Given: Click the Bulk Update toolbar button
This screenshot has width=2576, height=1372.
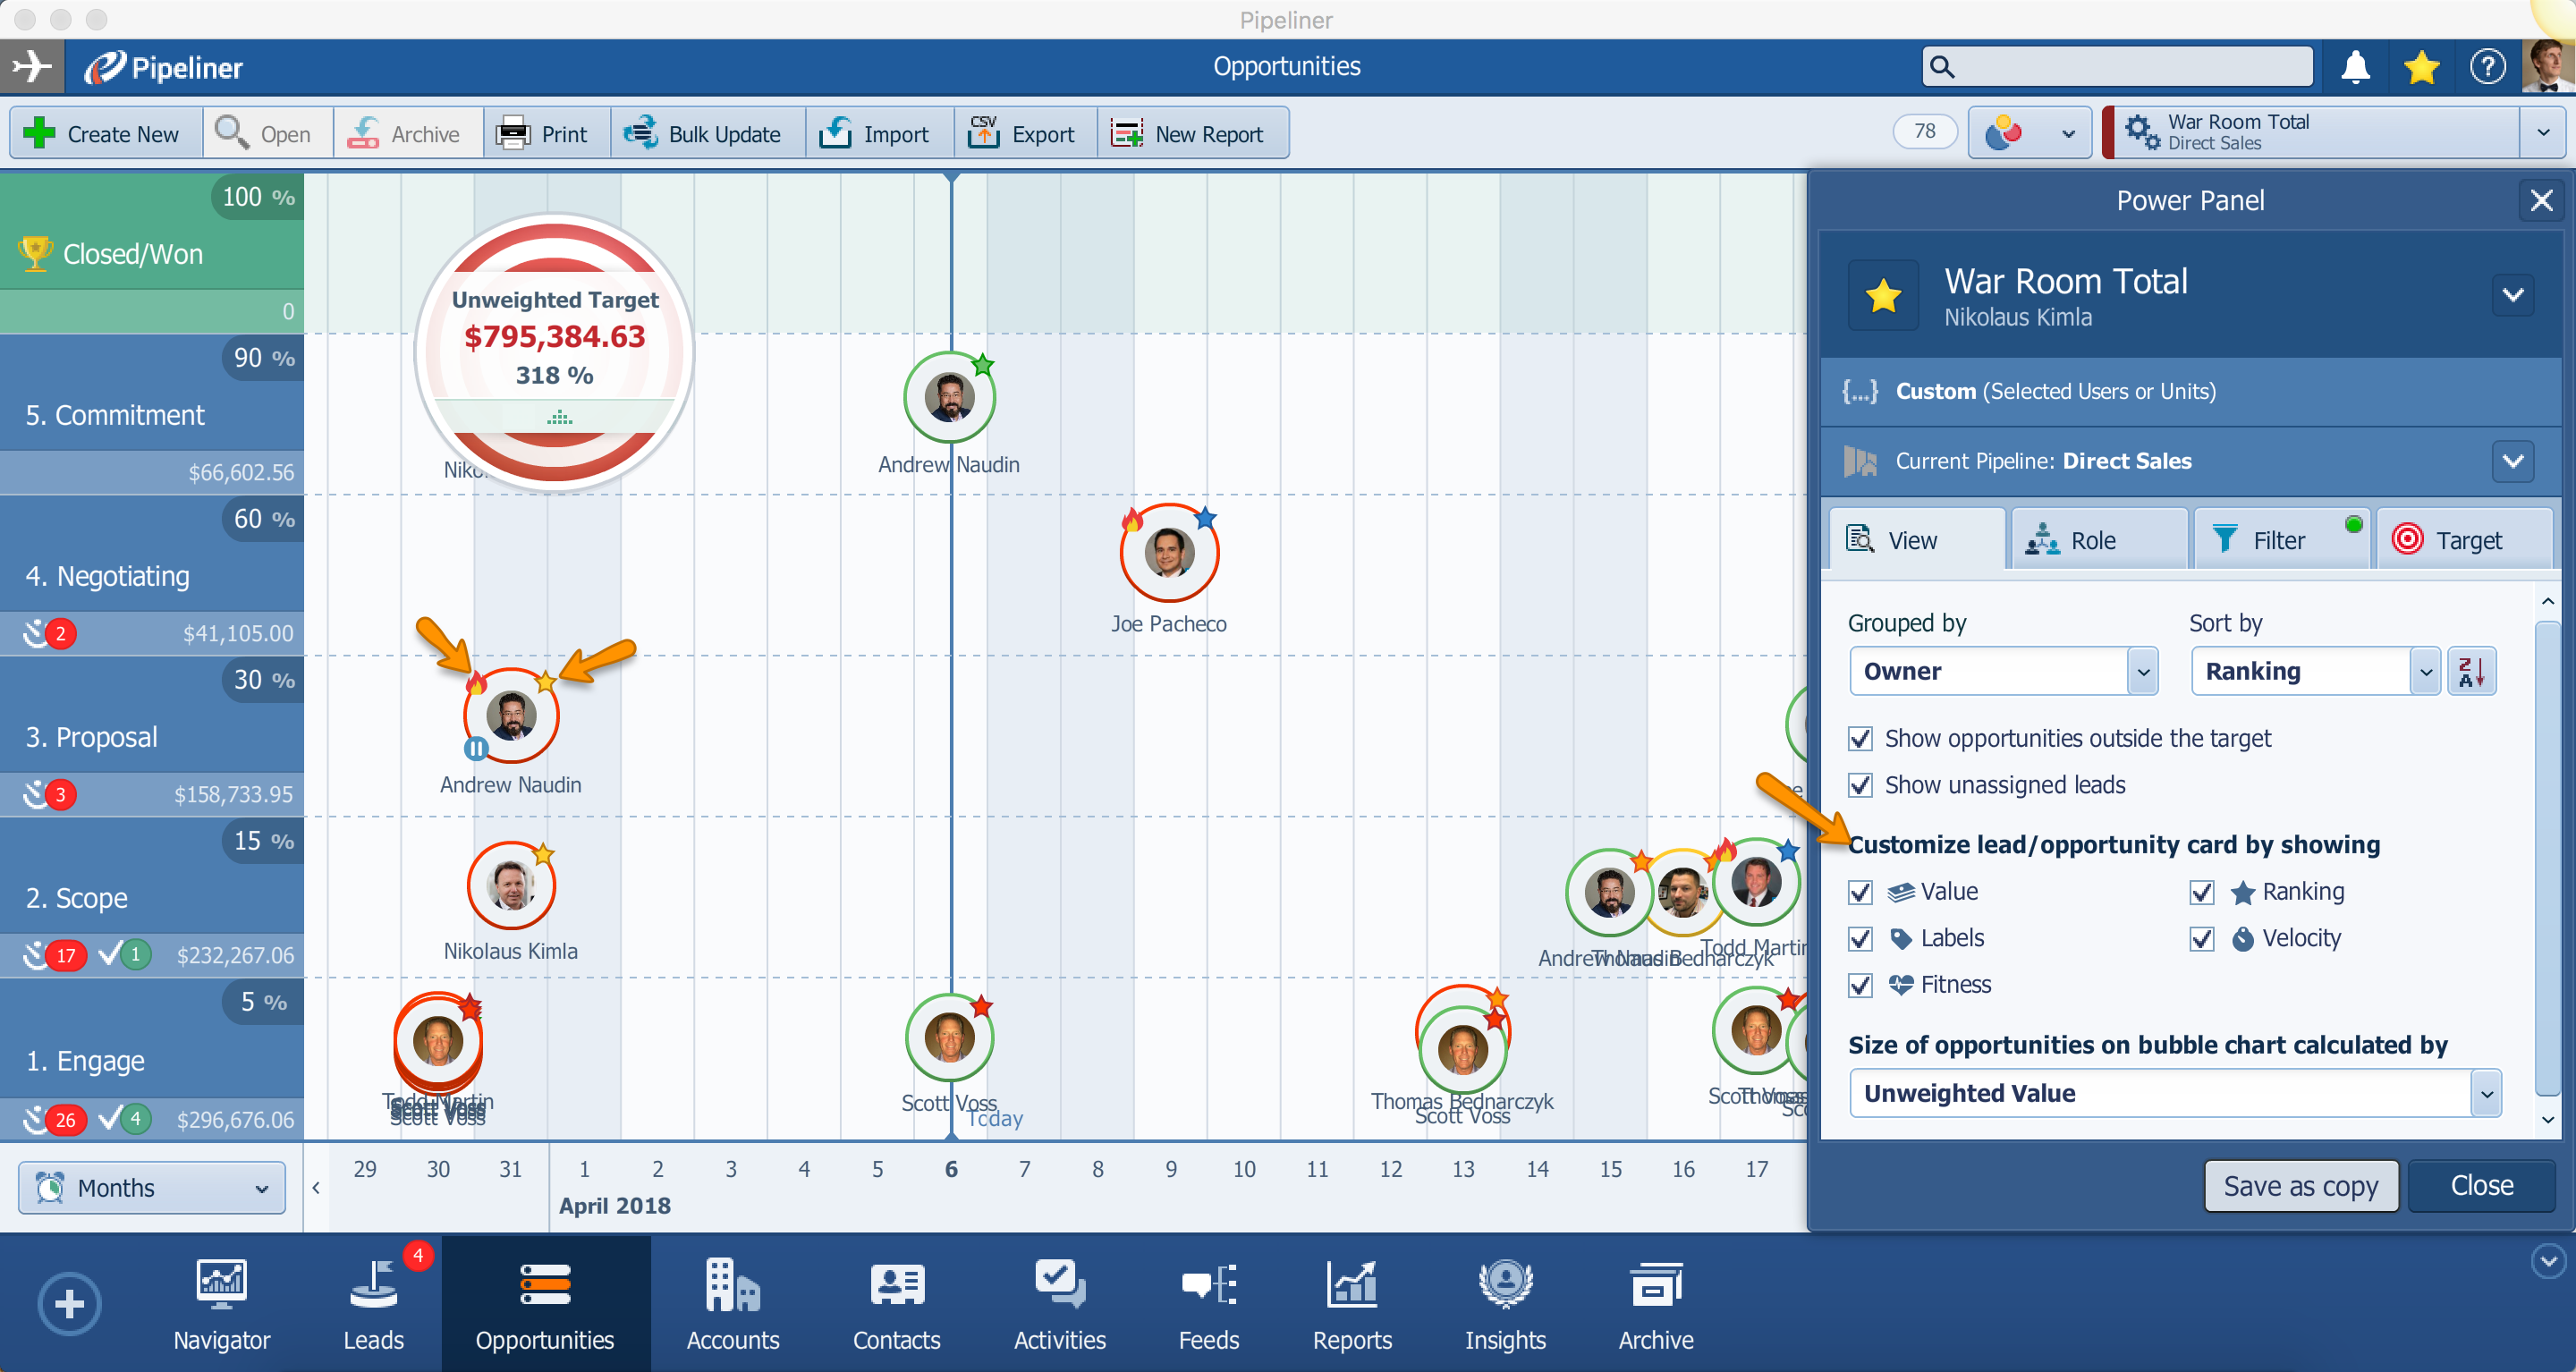Looking at the screenshot, I should click(705, 133).
